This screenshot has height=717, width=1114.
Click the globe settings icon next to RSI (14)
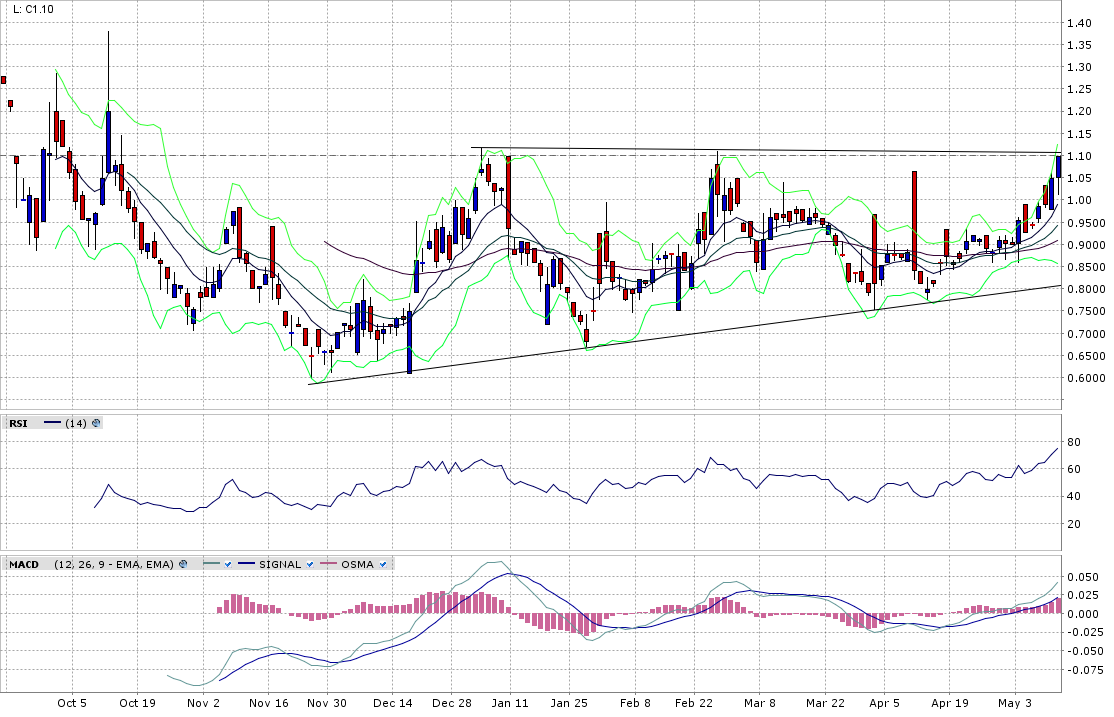(x=96, y=423)
